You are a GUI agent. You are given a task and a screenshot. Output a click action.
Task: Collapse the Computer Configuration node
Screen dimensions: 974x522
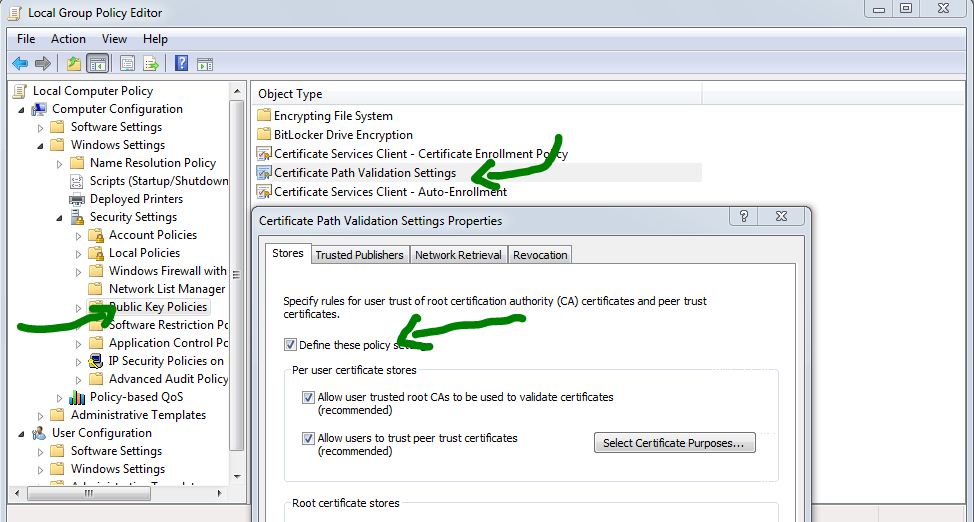pyautogui.click(x=22, y=109)
